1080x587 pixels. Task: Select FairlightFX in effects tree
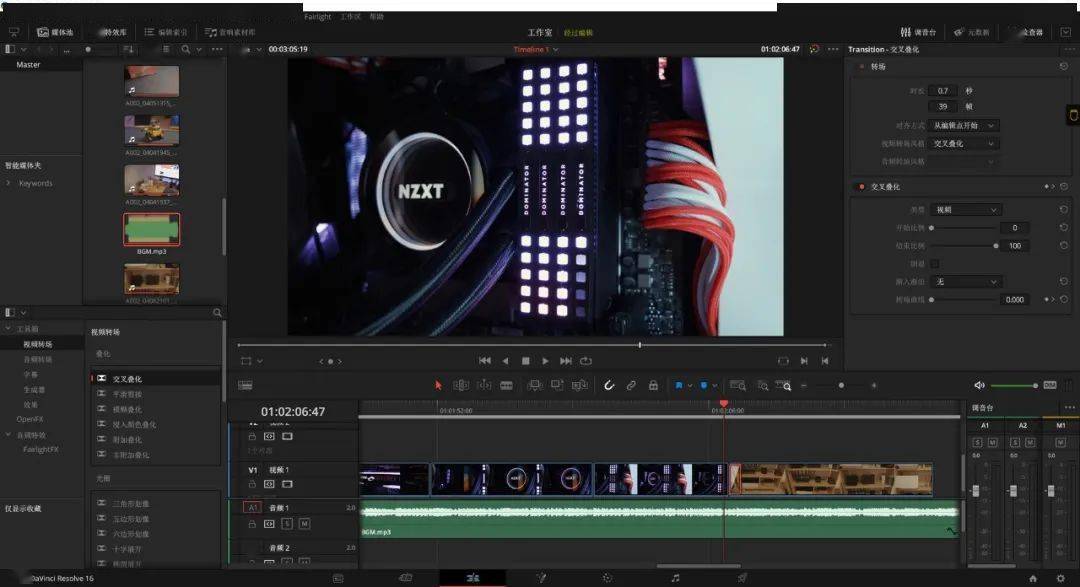click(x=41, y=449)
